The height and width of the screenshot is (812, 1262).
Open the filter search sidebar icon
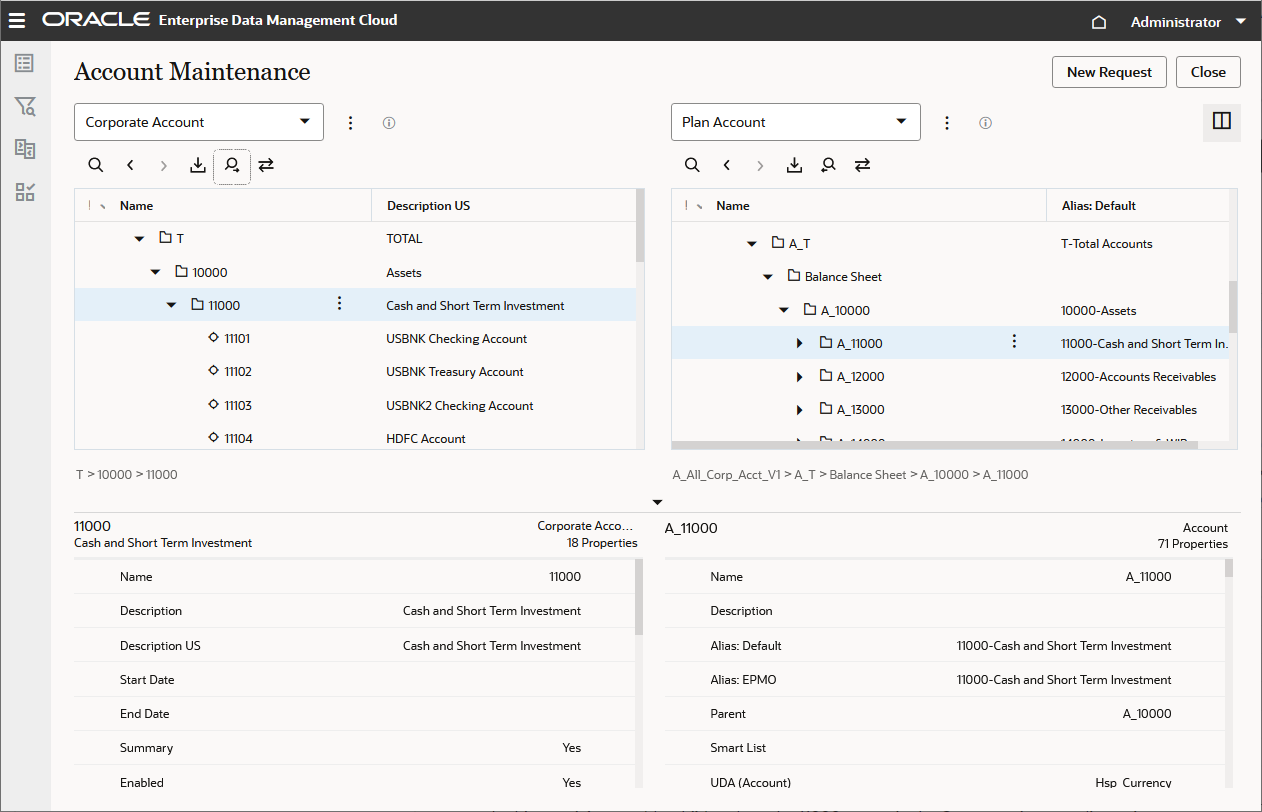[x=25, y=106]
